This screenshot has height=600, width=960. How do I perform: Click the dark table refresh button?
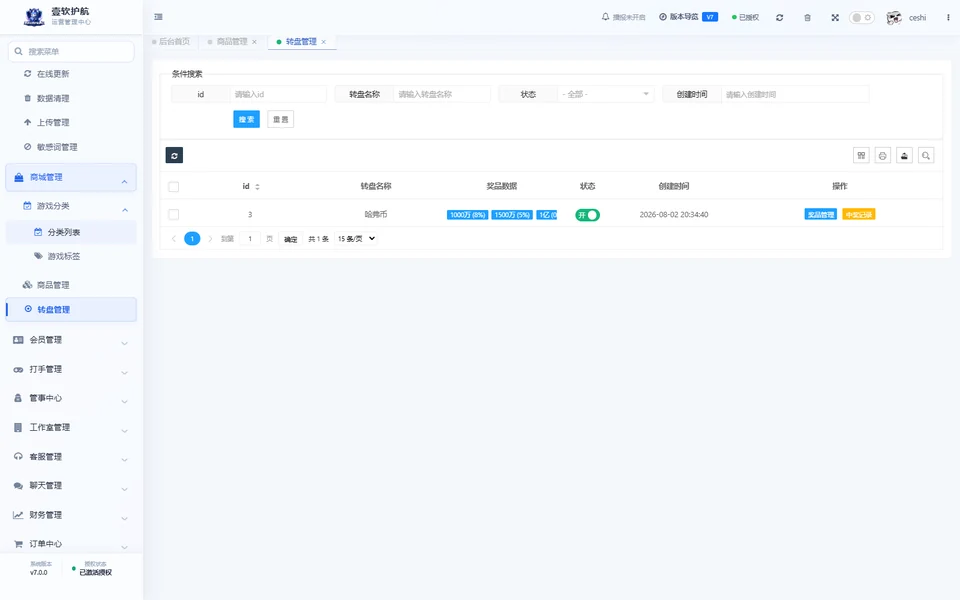pos(174,156)
